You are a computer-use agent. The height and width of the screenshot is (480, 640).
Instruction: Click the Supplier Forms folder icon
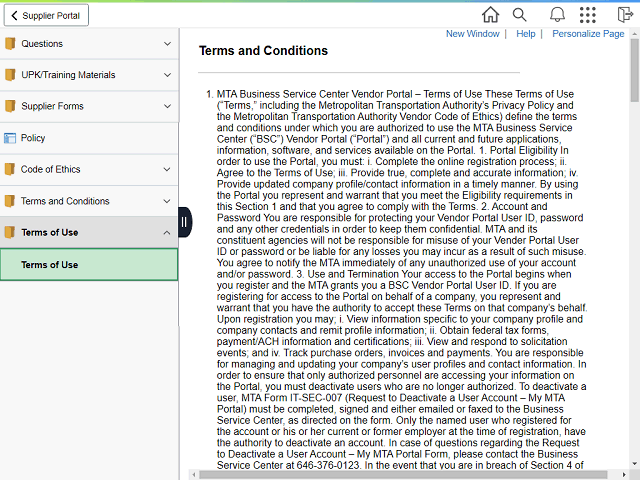pyautogui.click(x=10, y=106)
